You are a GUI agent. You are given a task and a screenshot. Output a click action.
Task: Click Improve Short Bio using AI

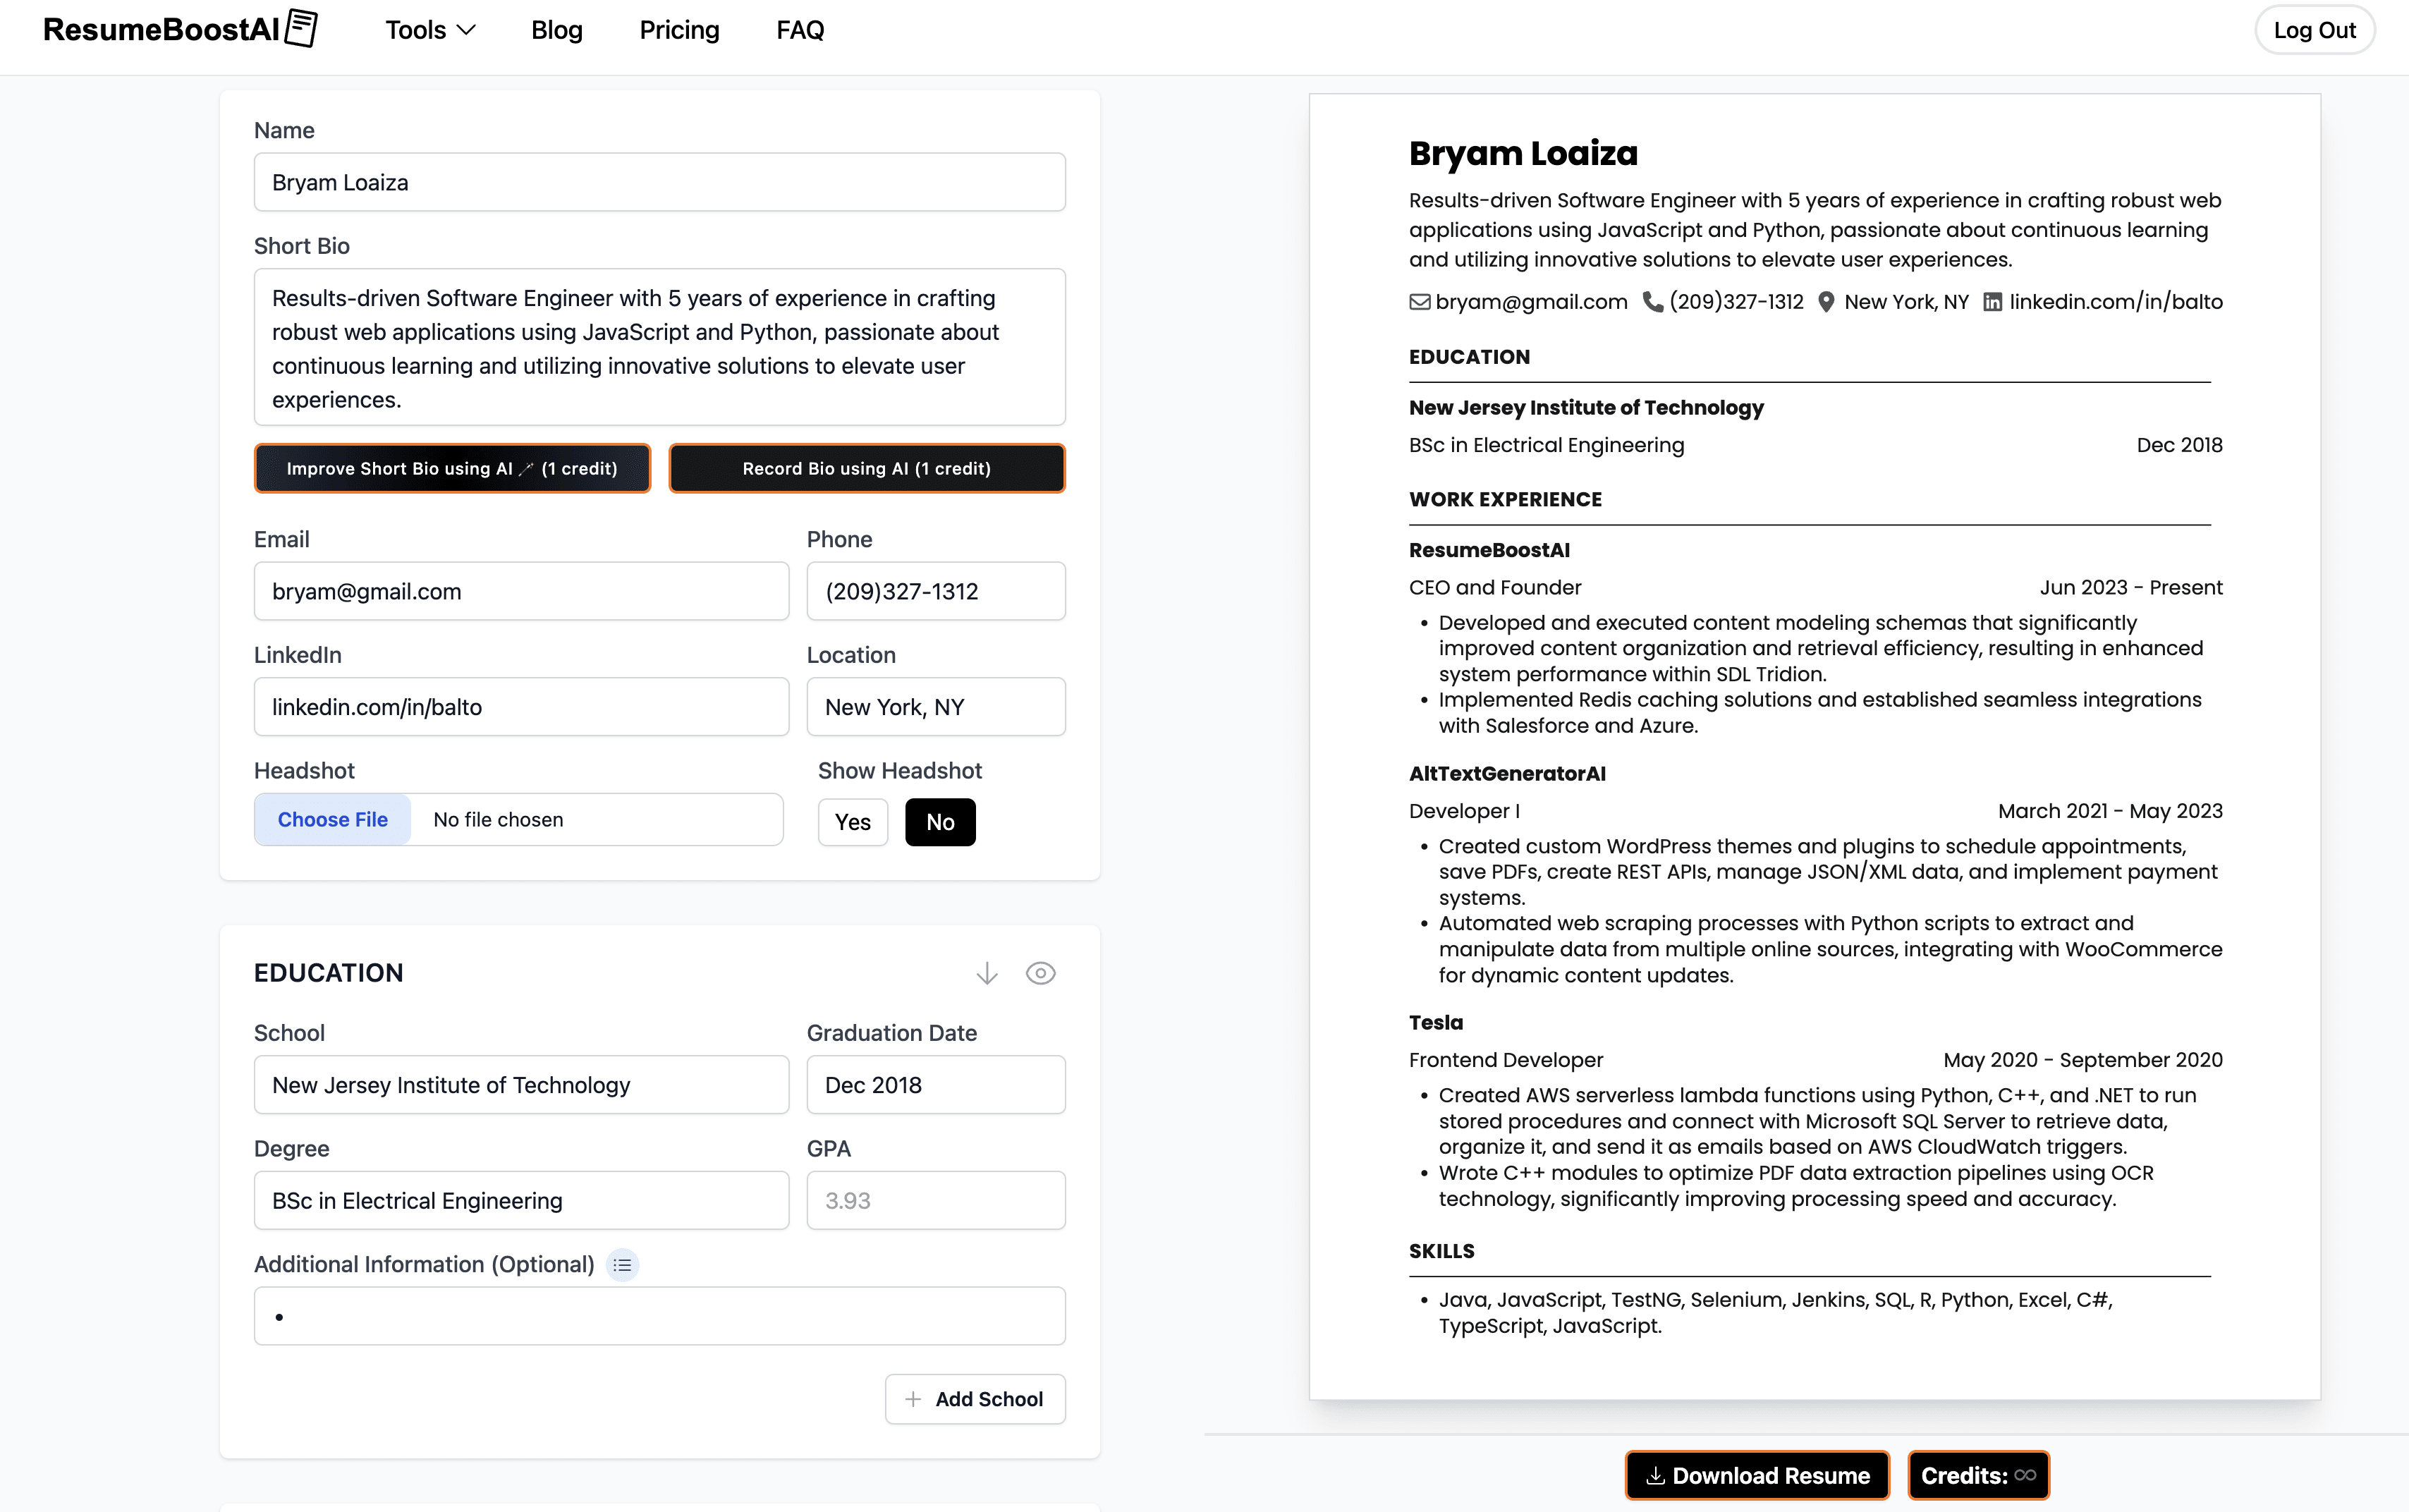pos(452,467)
